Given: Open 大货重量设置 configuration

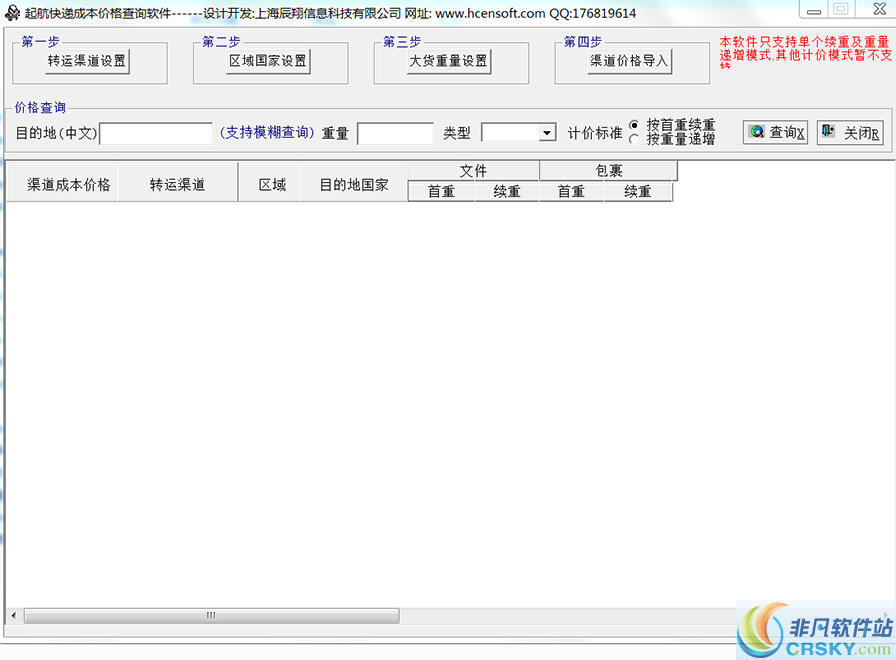Looking at the screenshot, I should point(449,61).
